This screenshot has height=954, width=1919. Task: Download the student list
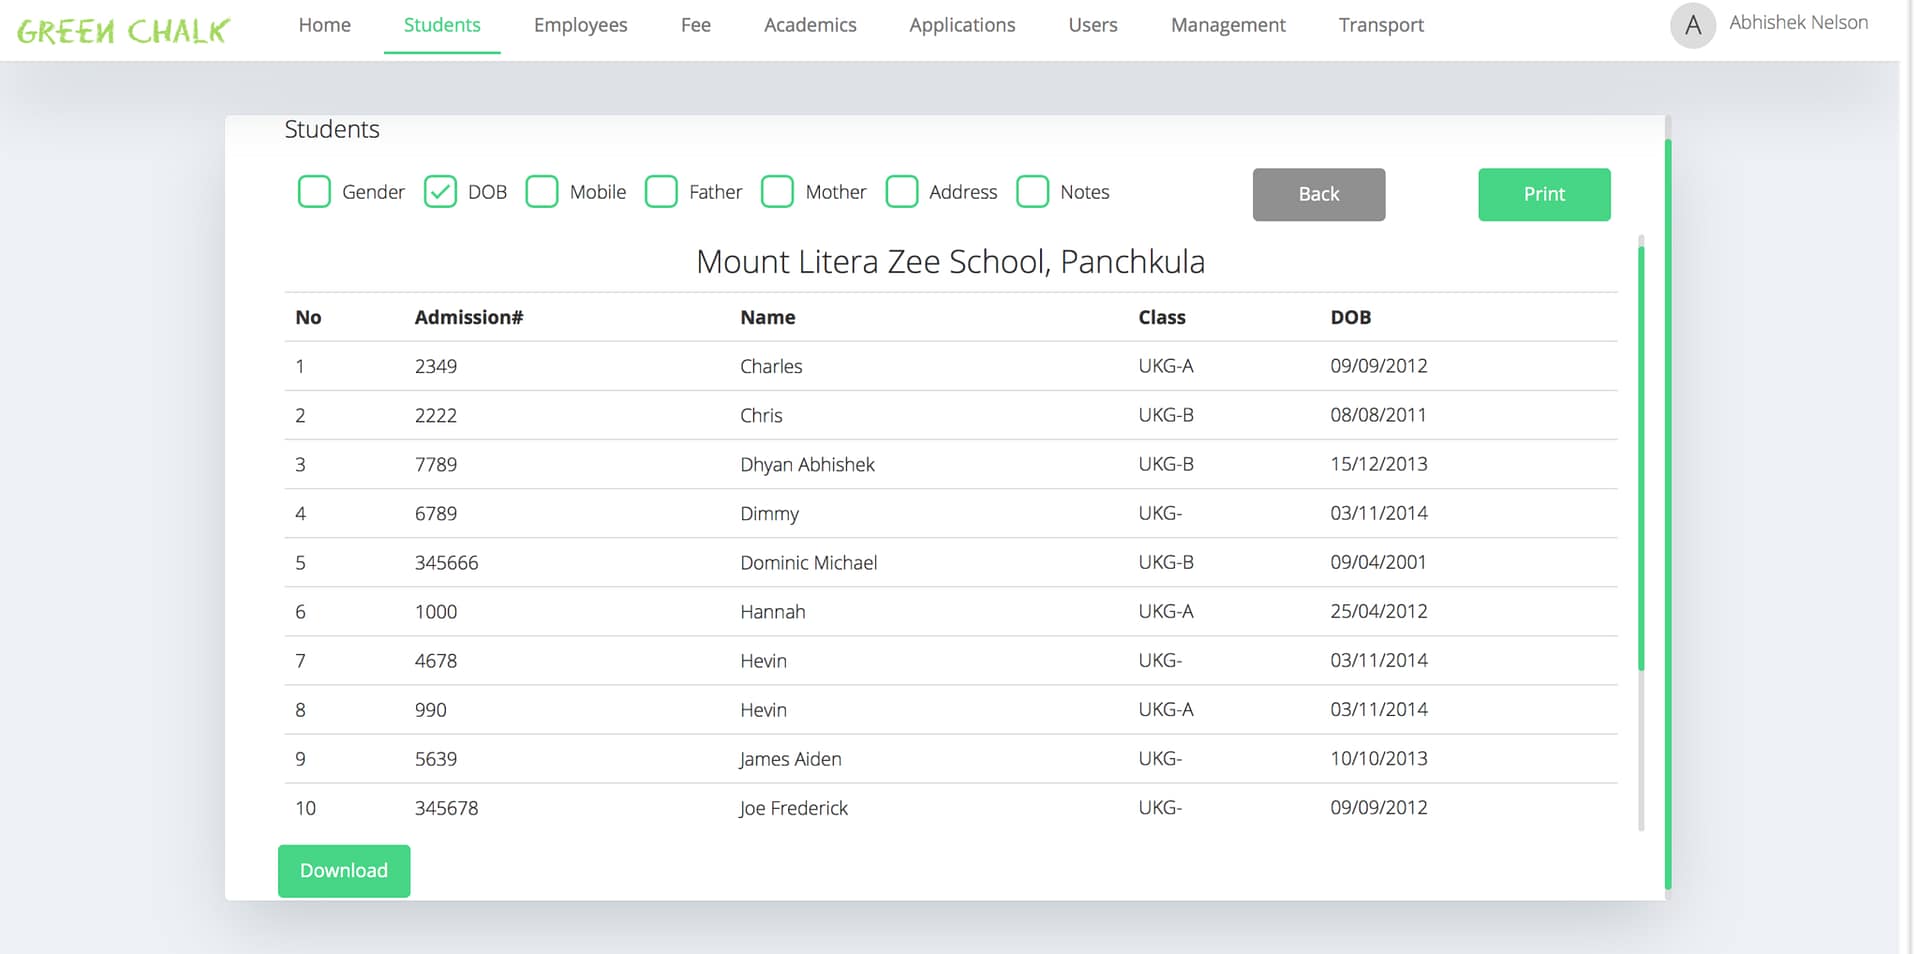[343, 871]
